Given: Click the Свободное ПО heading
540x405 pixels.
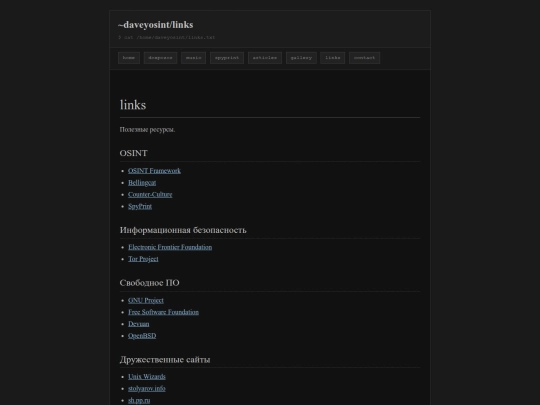Looking at the screenshot, I should 149,283.
